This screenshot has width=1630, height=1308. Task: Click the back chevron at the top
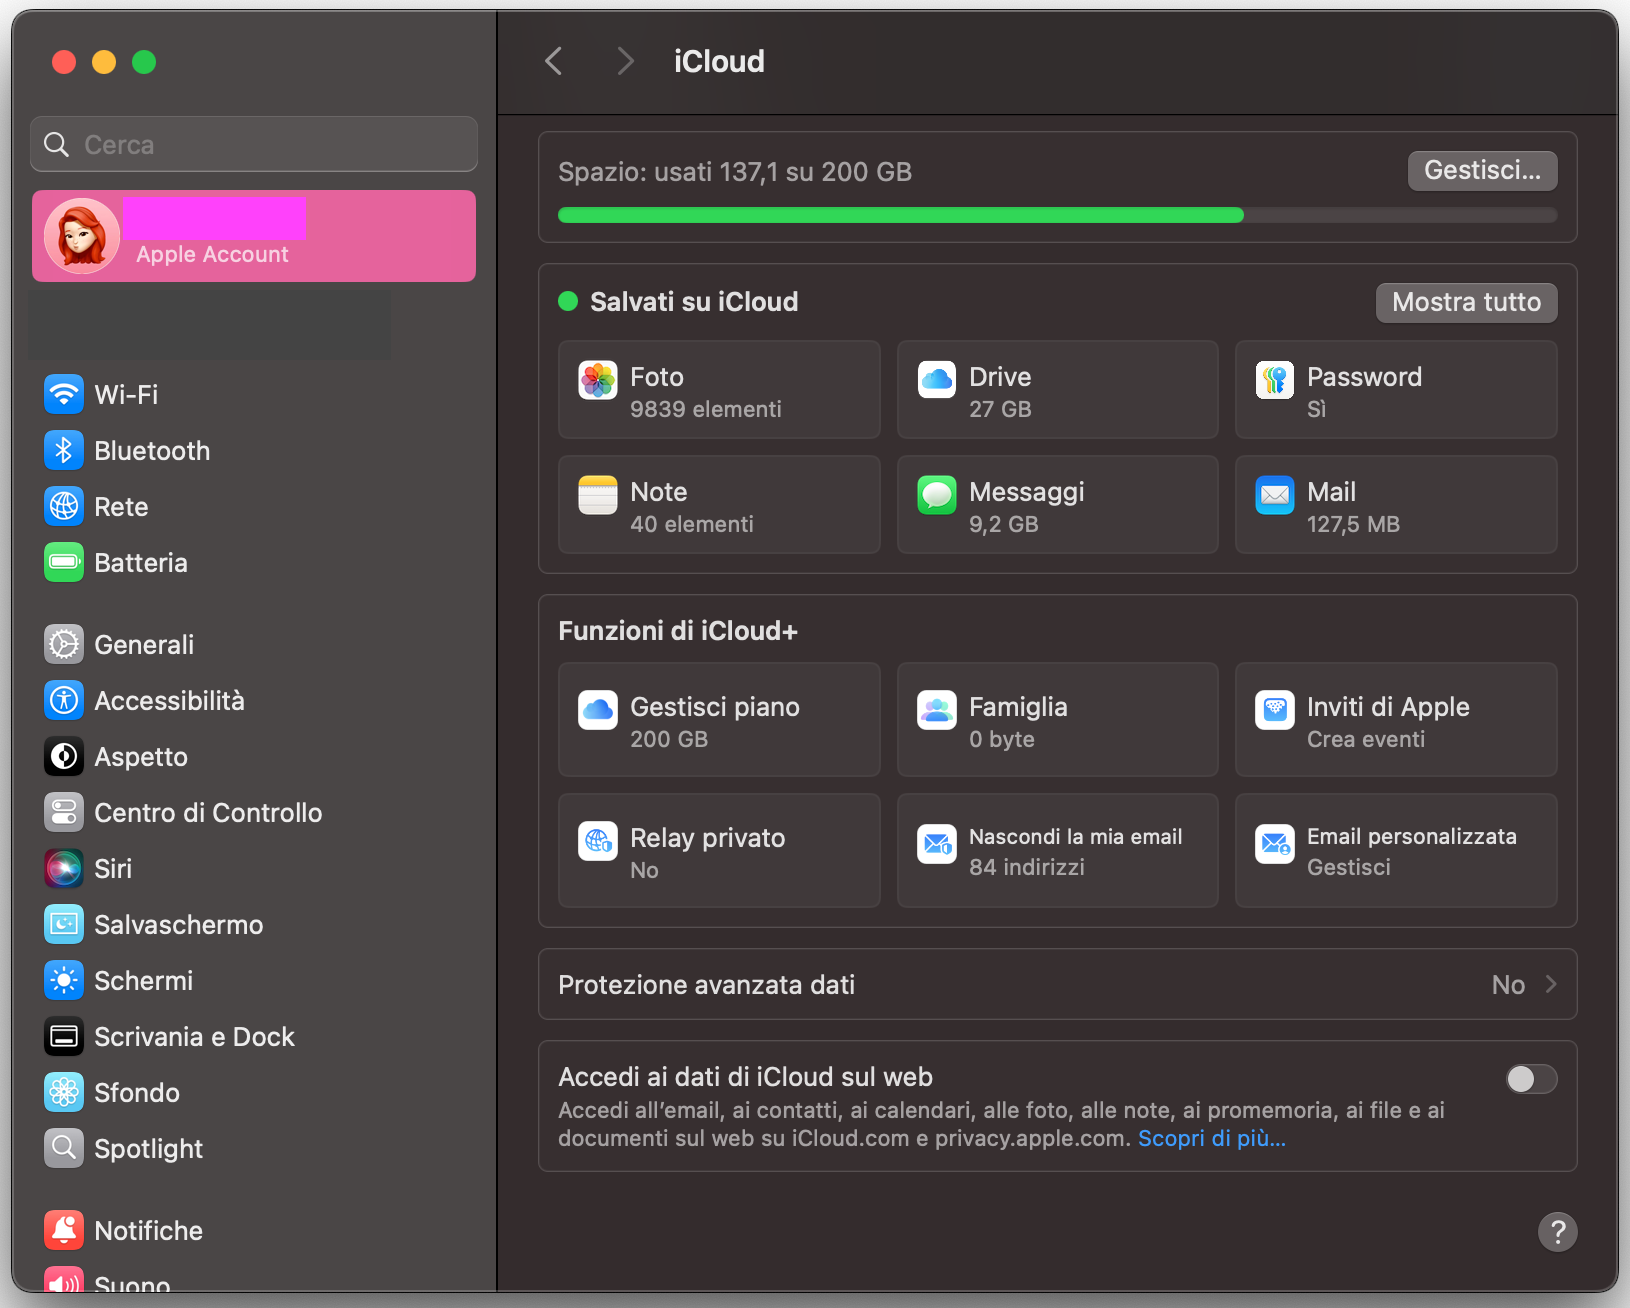(x=554, y=61)
